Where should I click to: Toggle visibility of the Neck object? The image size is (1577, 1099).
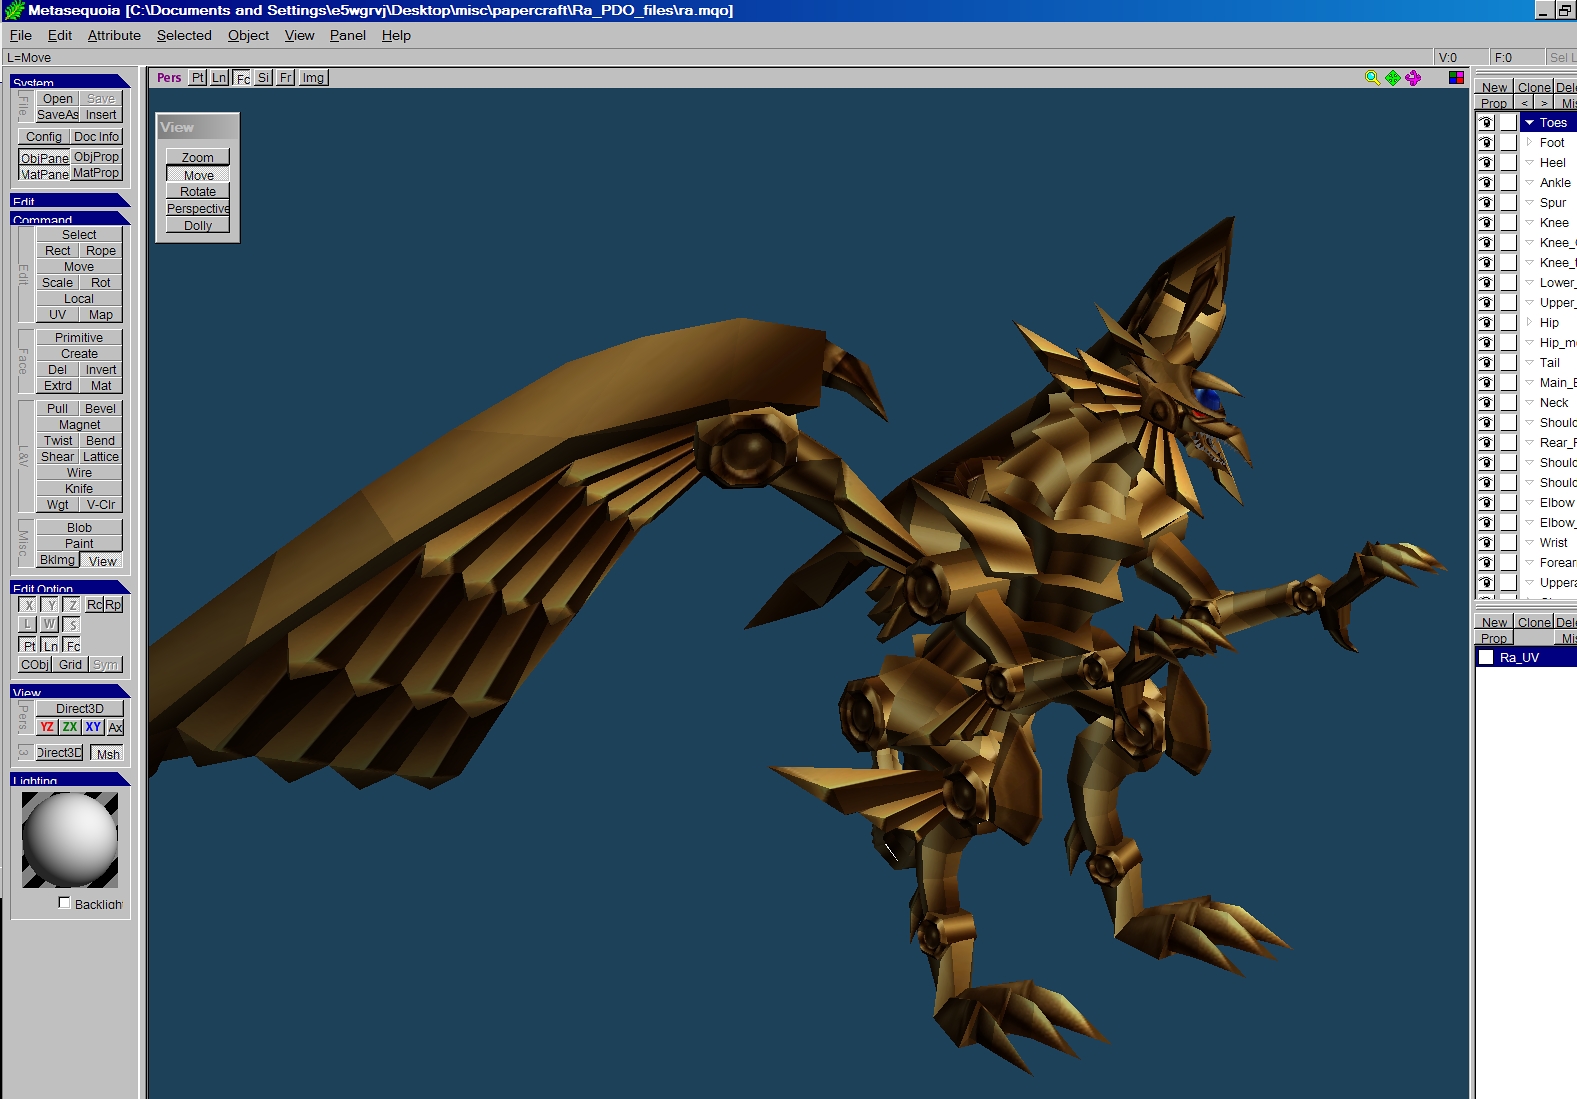click(1486, 402)
